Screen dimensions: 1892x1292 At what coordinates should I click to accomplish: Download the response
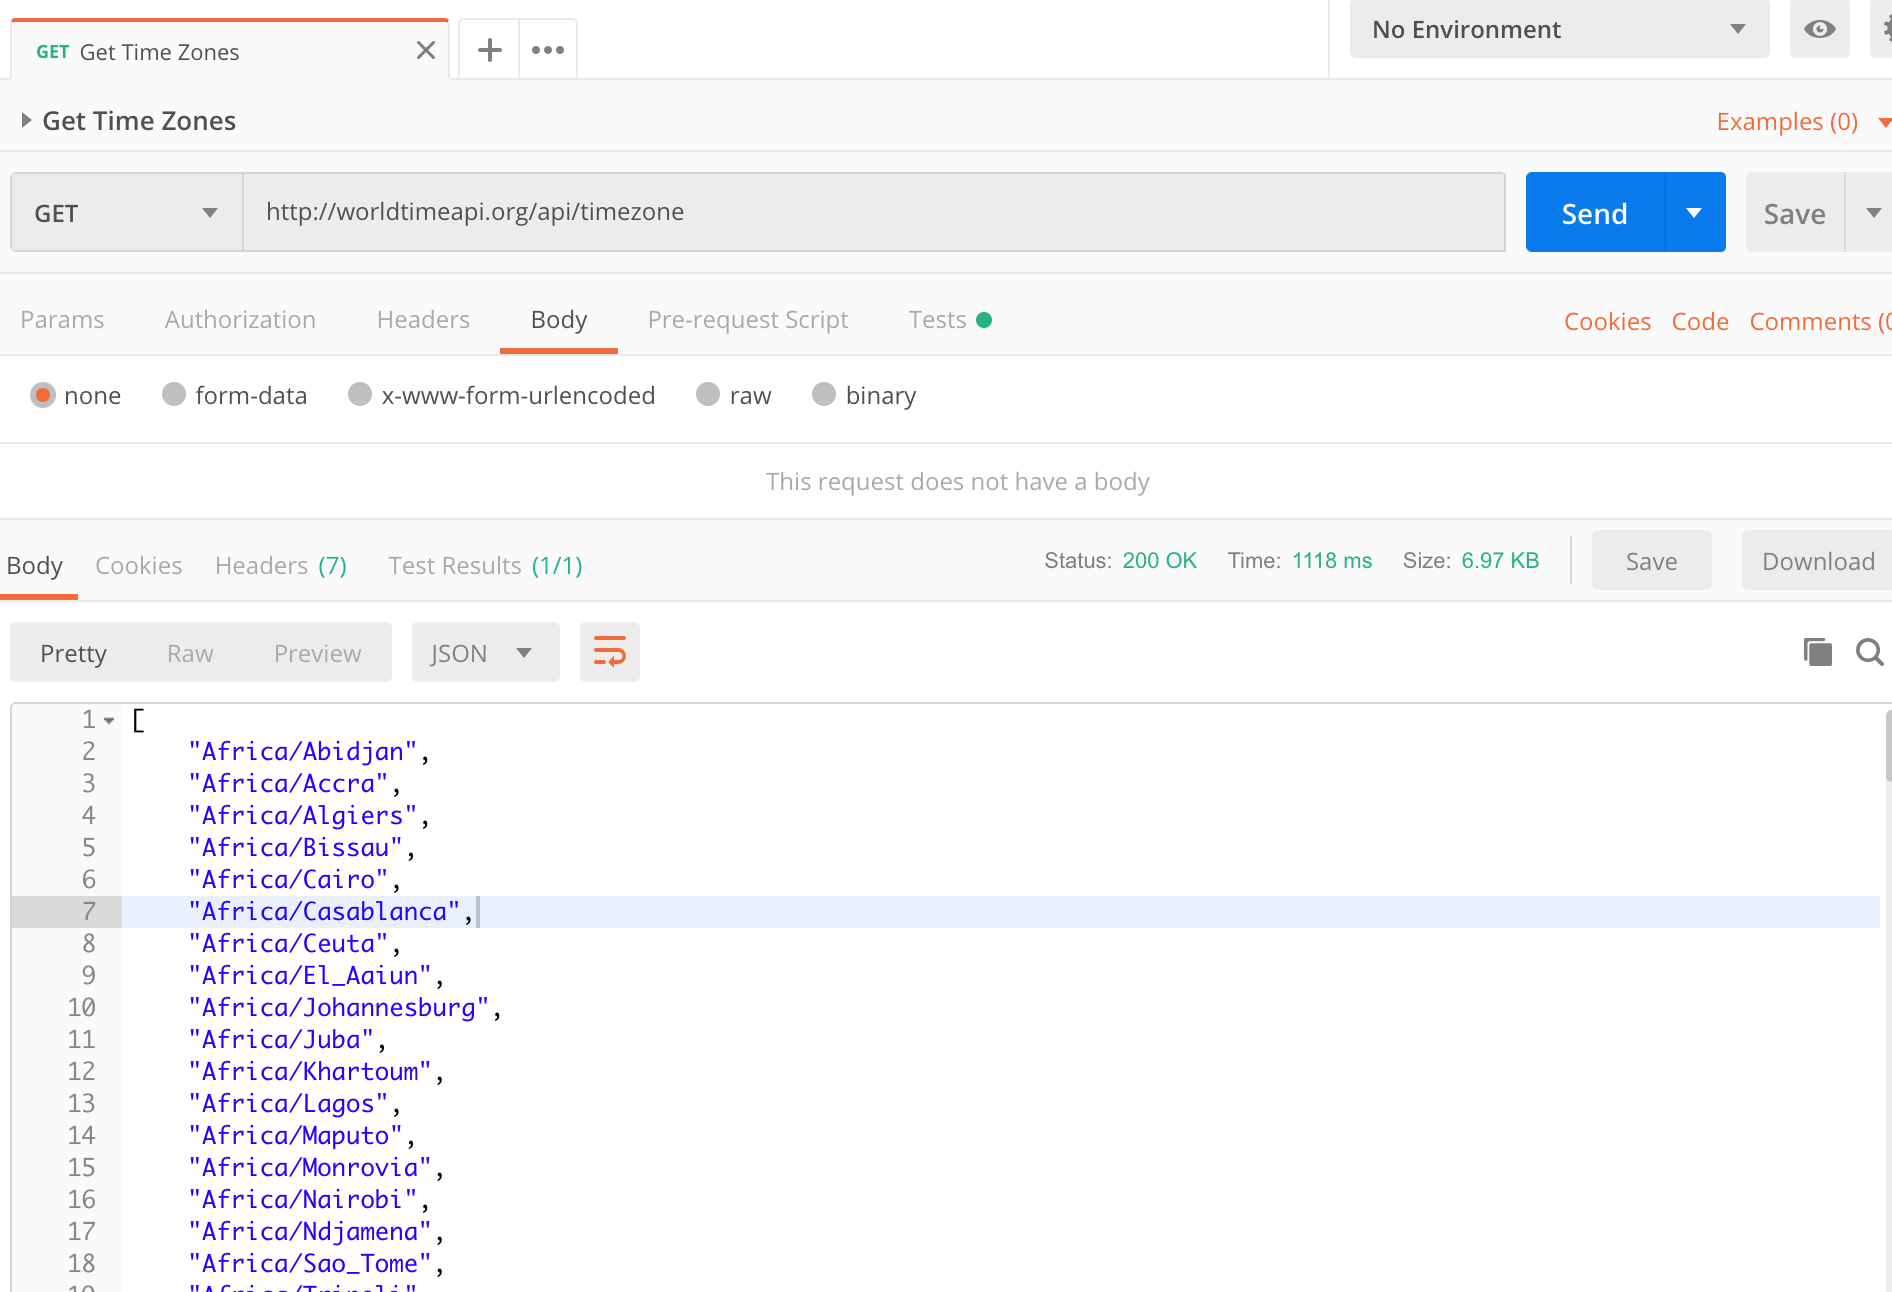pos(1817,560)
